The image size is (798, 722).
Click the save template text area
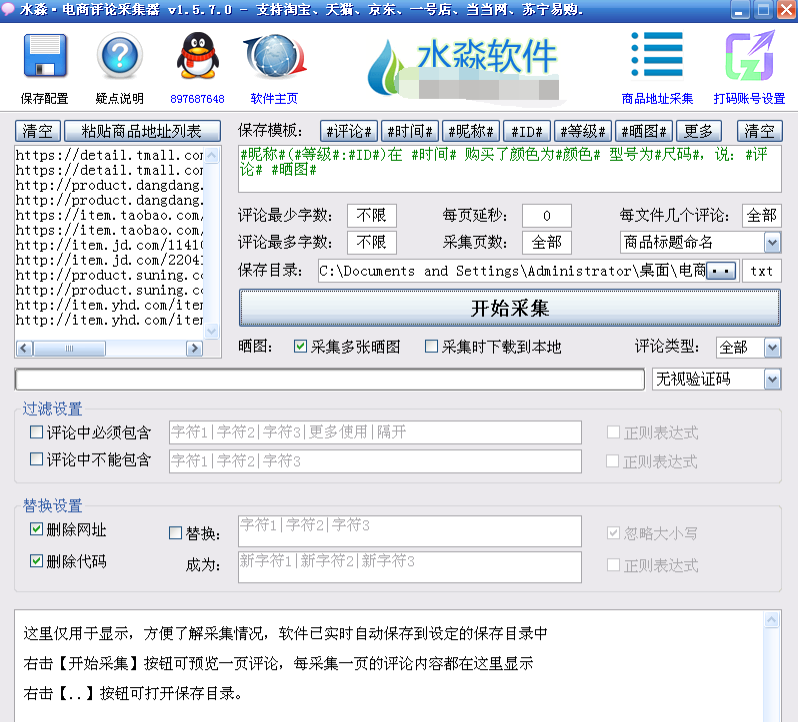[x=509, y=169]
